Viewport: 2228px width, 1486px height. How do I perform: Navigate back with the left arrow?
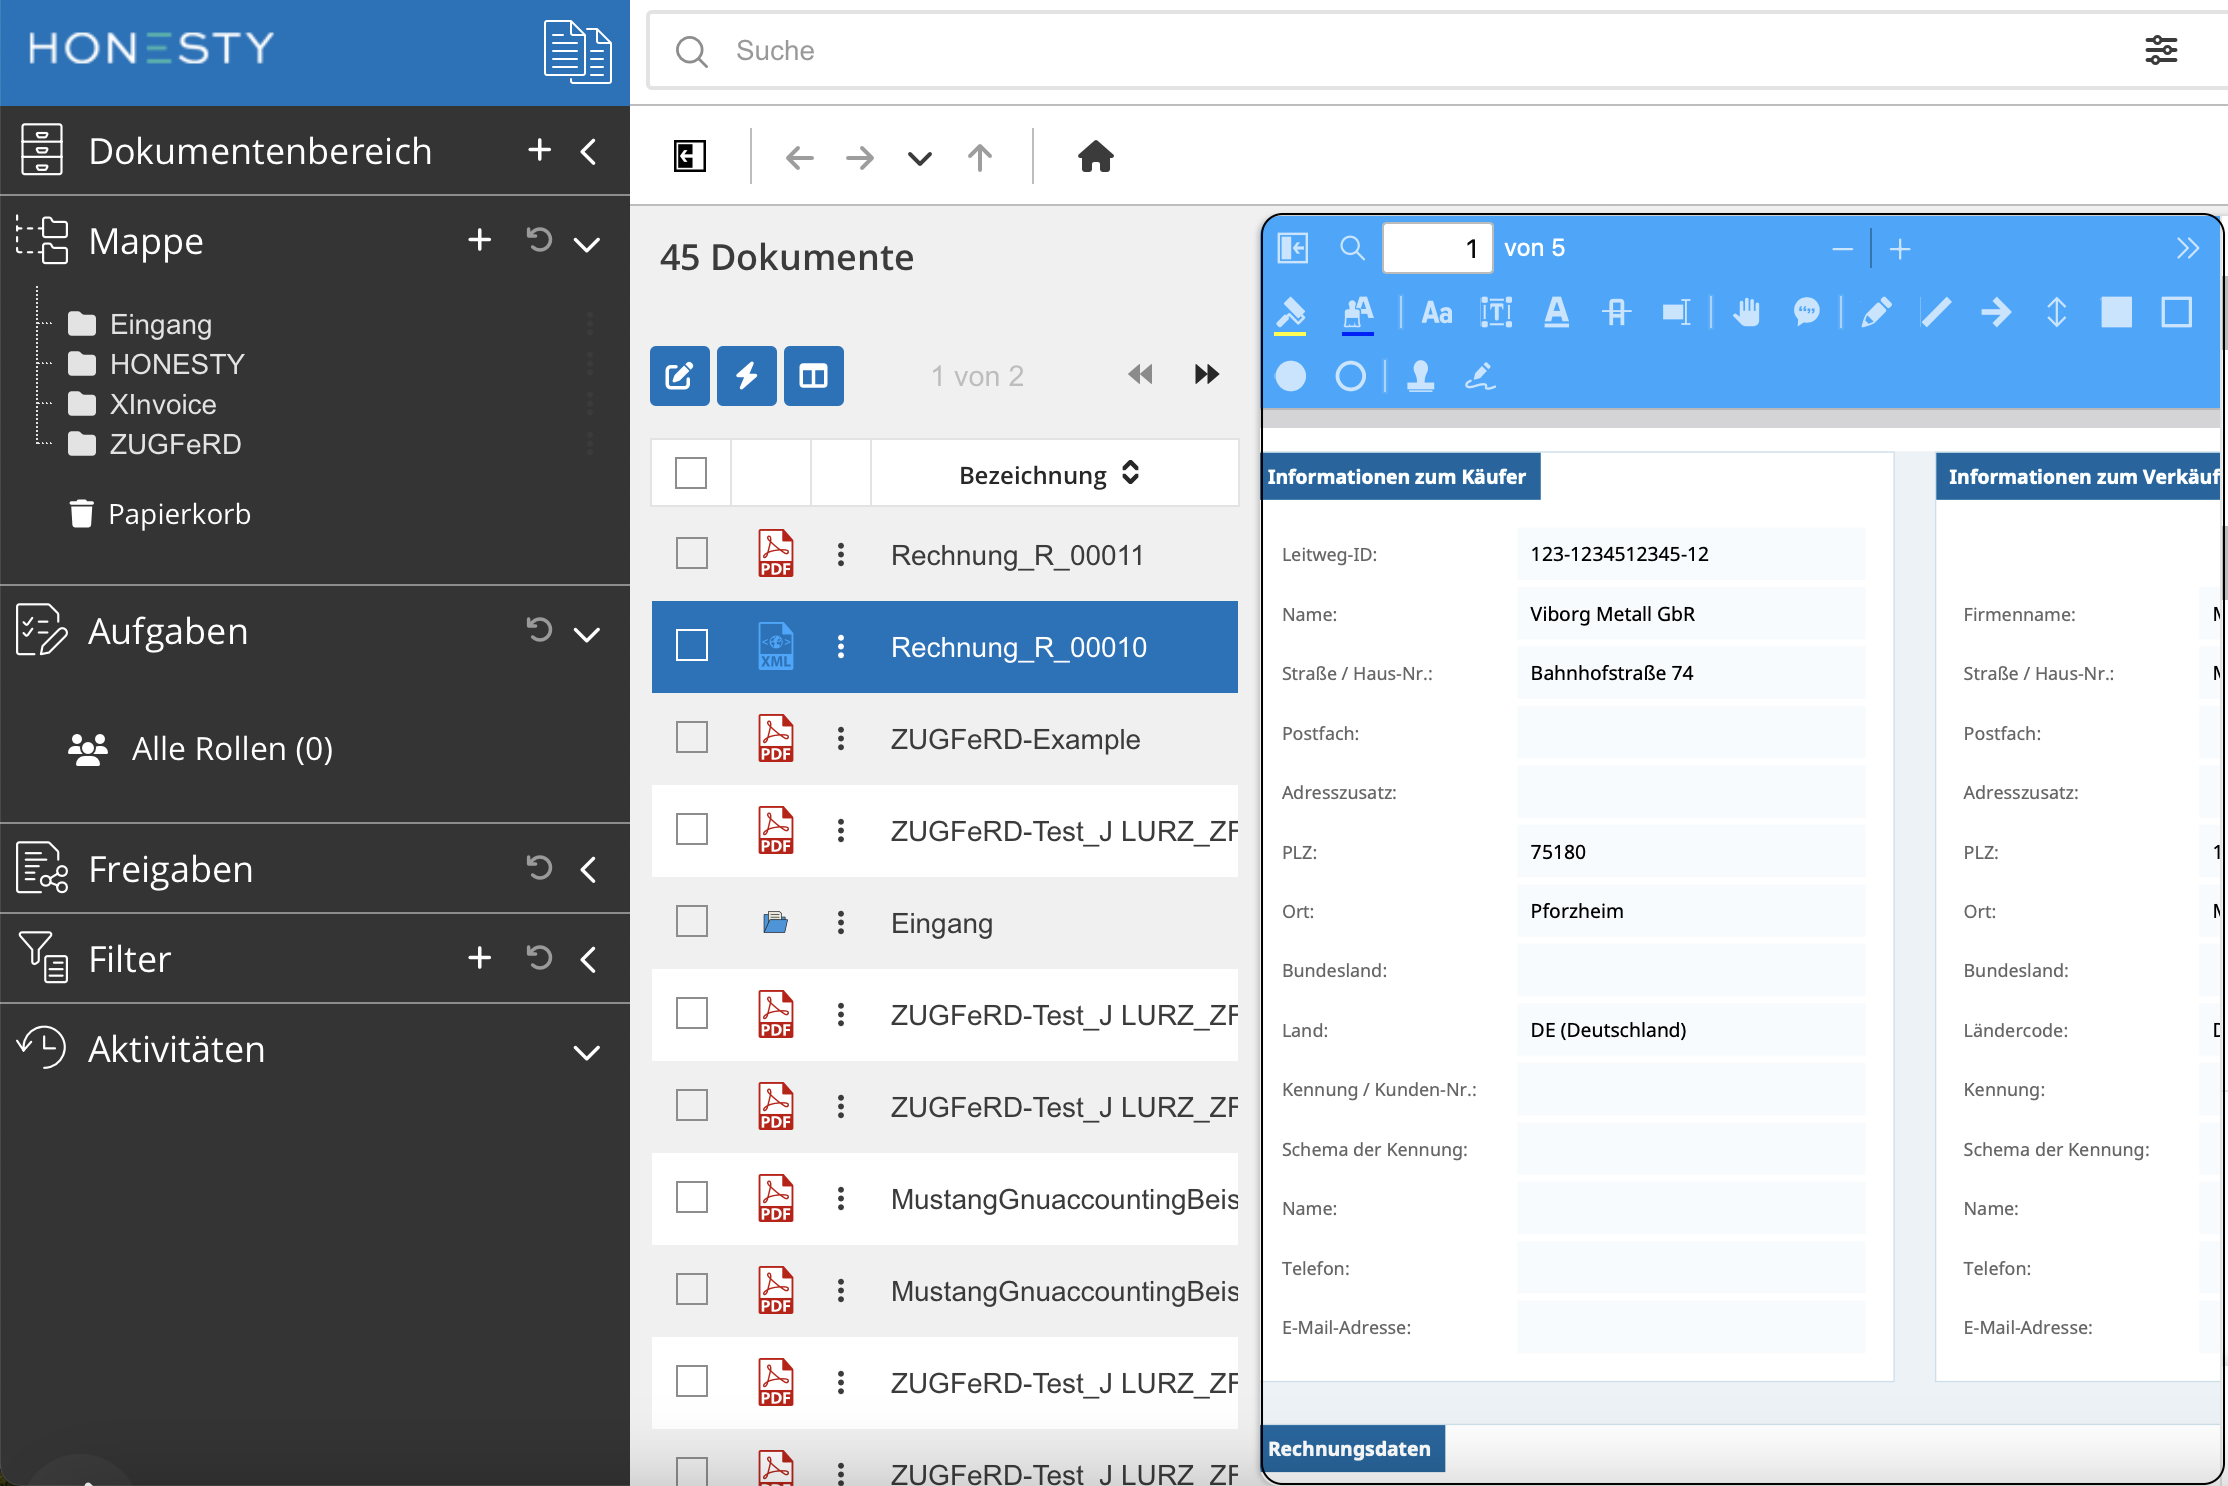(799, 157)
